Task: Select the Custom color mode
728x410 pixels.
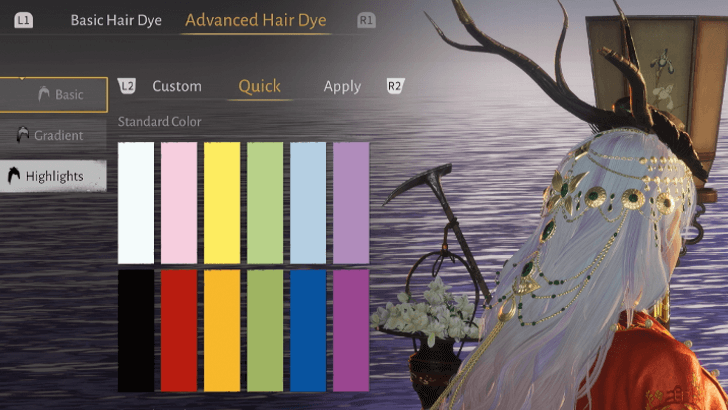Action: tap(177, 87)
